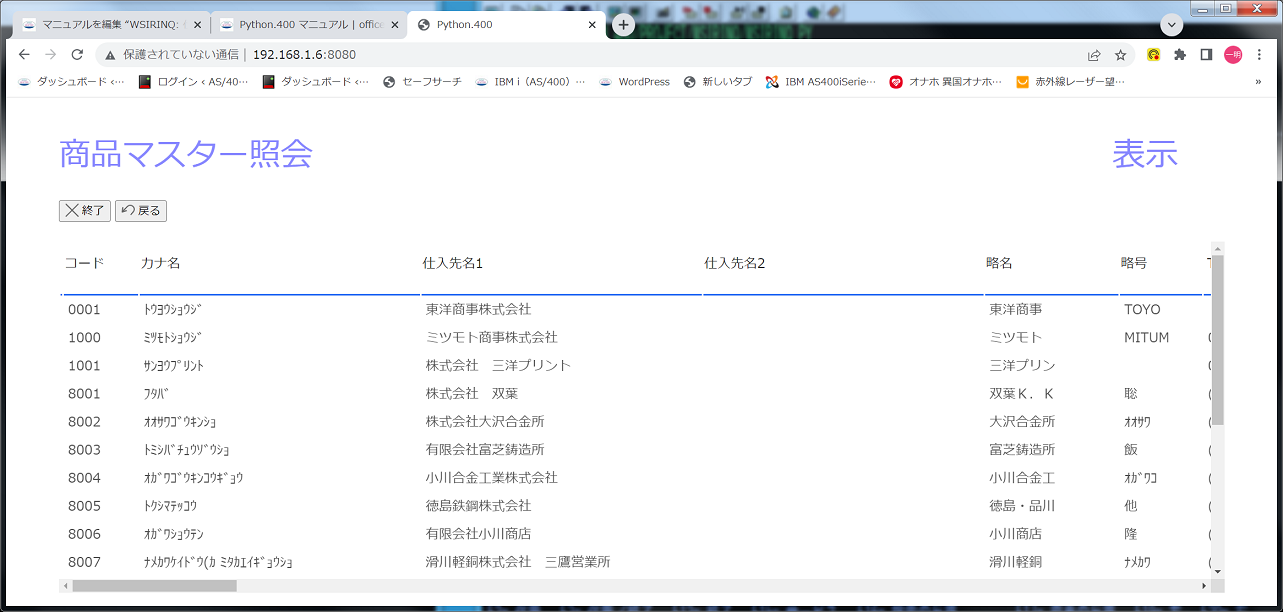This screenshot has width=1283, height=612.
Task: Click the table's vertical scrollbar down arrow
Action: pos(1217,571)
